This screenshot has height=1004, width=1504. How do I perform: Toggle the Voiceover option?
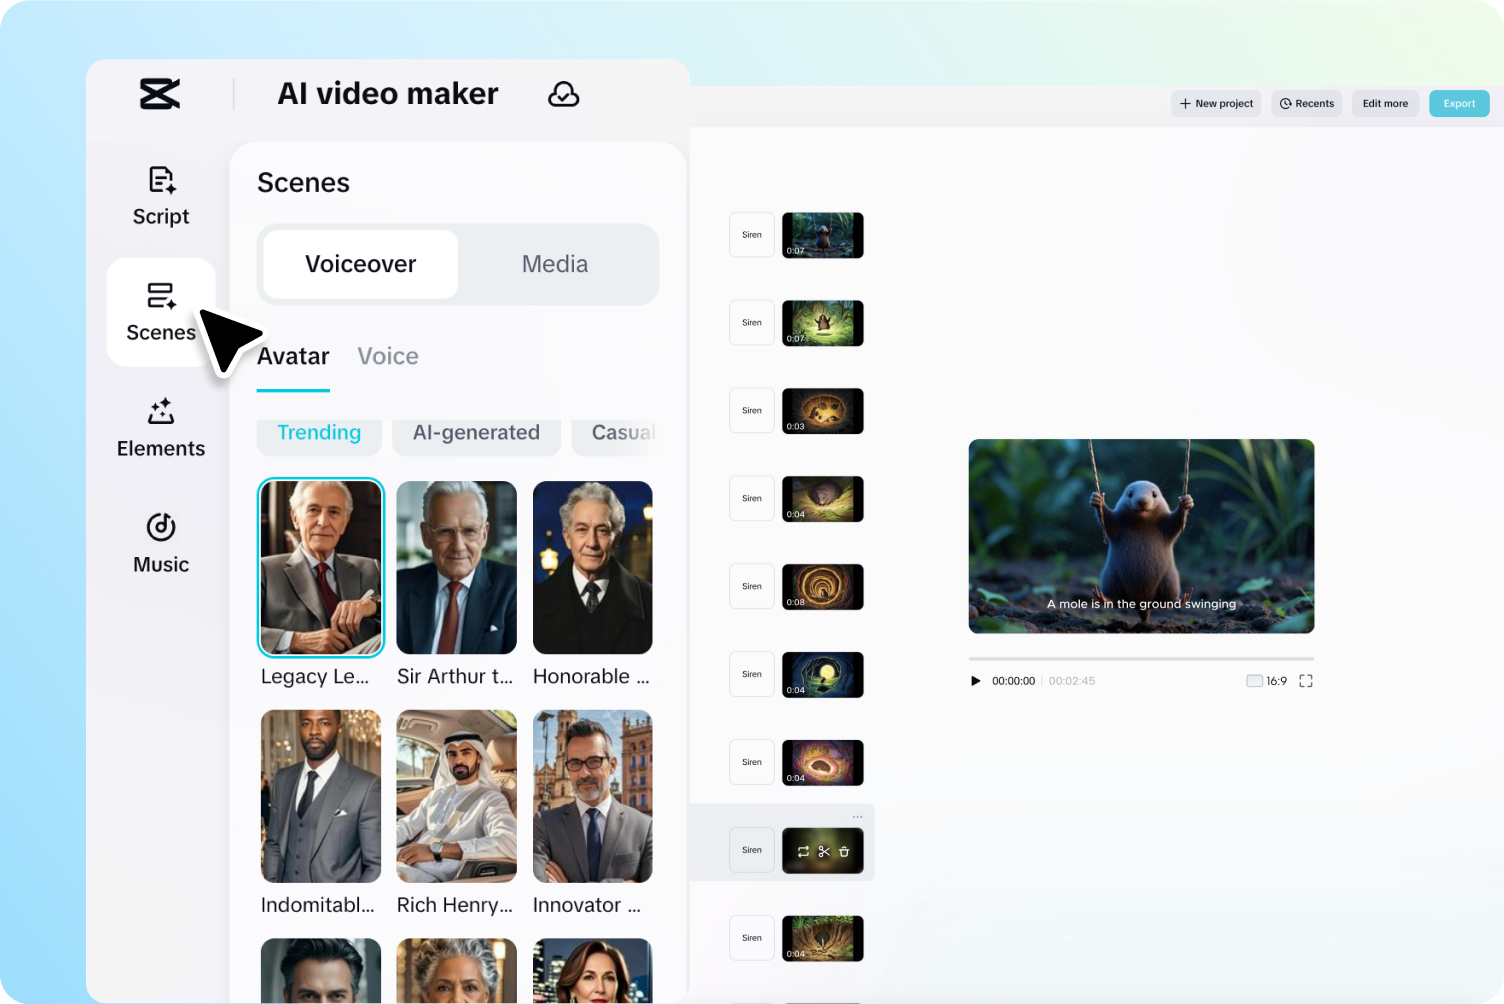click(x=359, y=264)
